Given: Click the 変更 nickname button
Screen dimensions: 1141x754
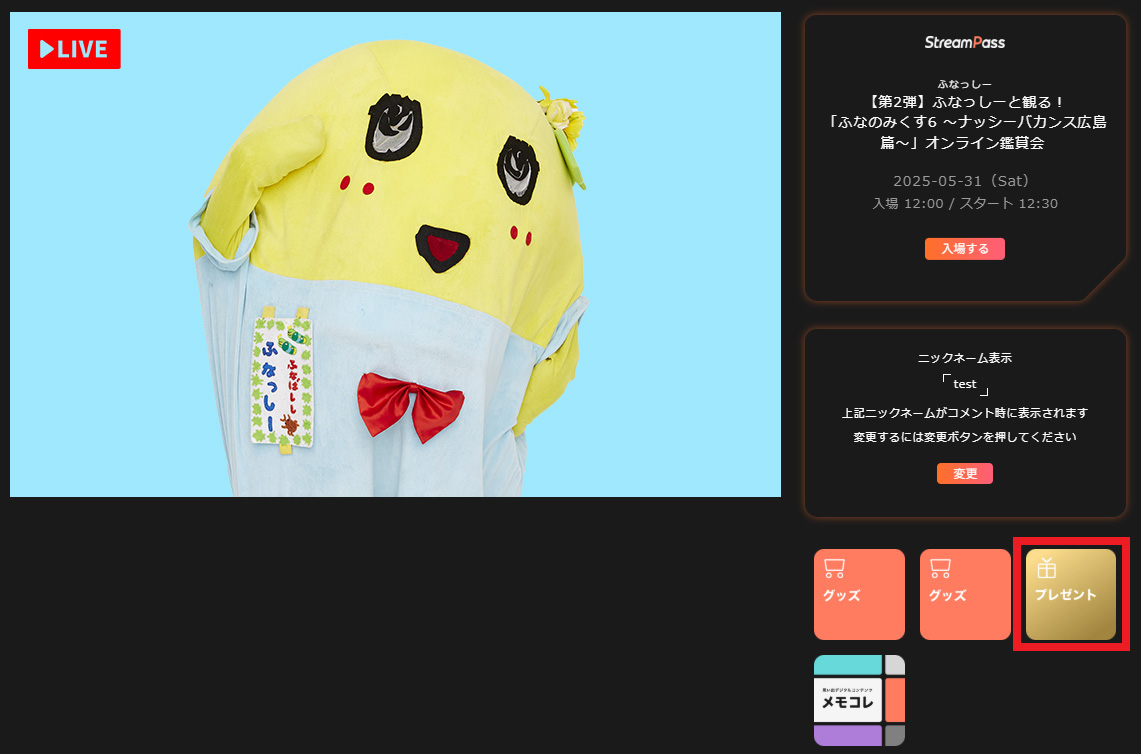Looking at the screenshot, I should coord(965,474).
